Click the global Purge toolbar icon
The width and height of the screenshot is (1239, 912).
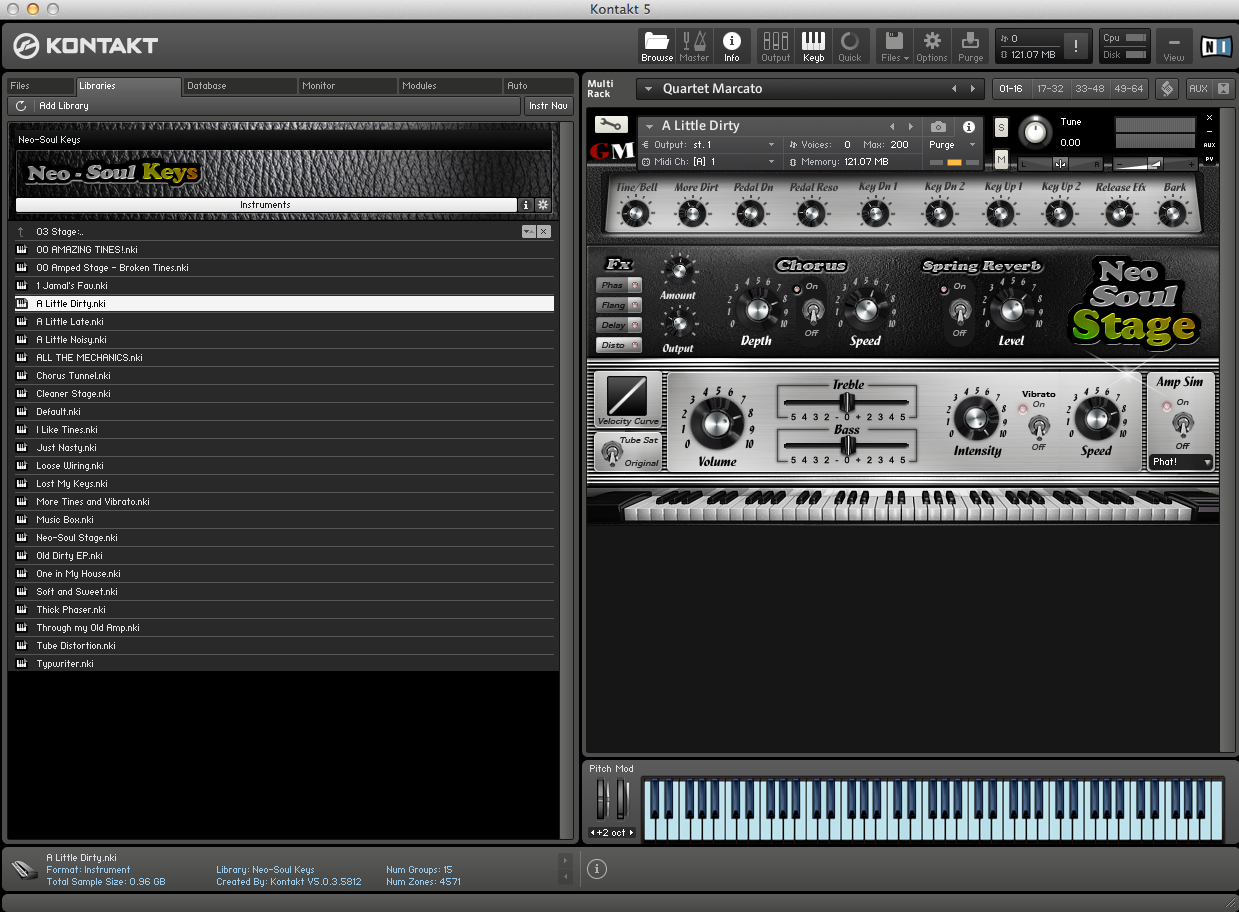(x=971, y=46)
